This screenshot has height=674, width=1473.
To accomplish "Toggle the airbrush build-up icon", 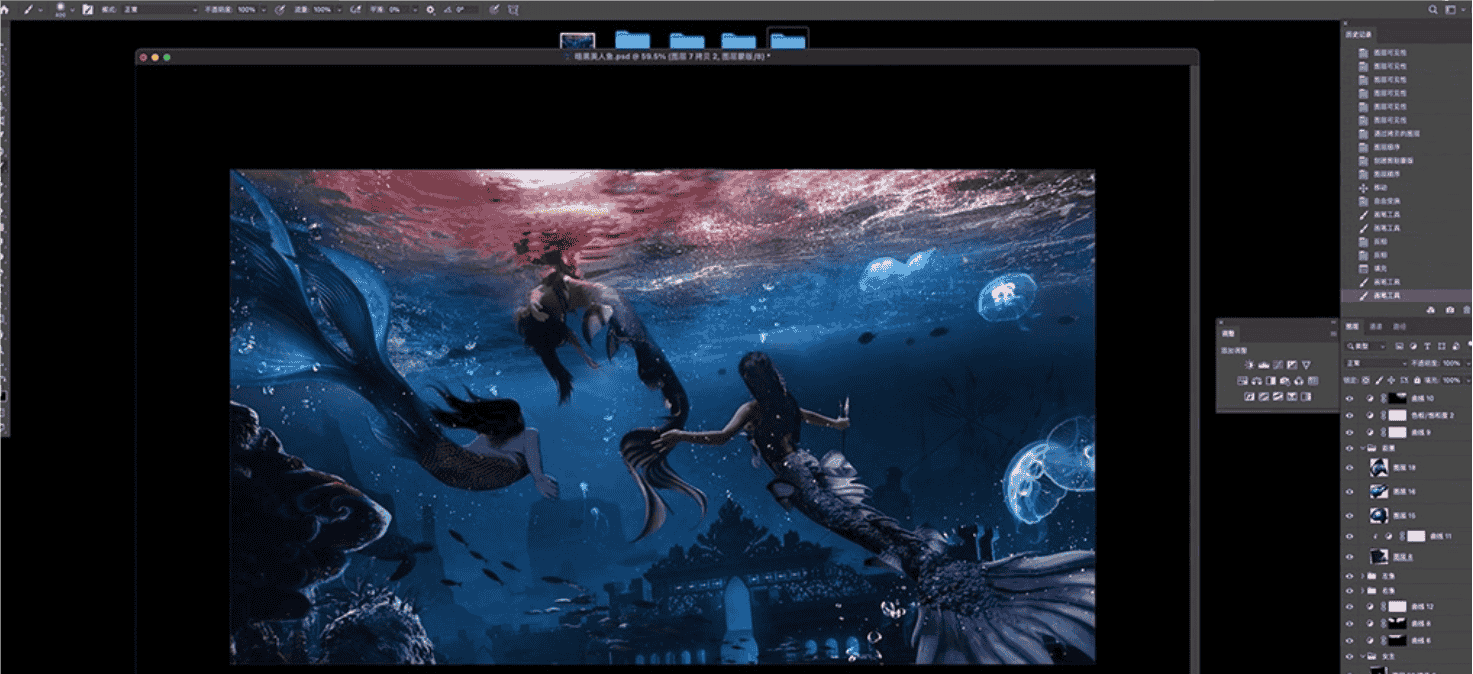I will pos(356,9).
